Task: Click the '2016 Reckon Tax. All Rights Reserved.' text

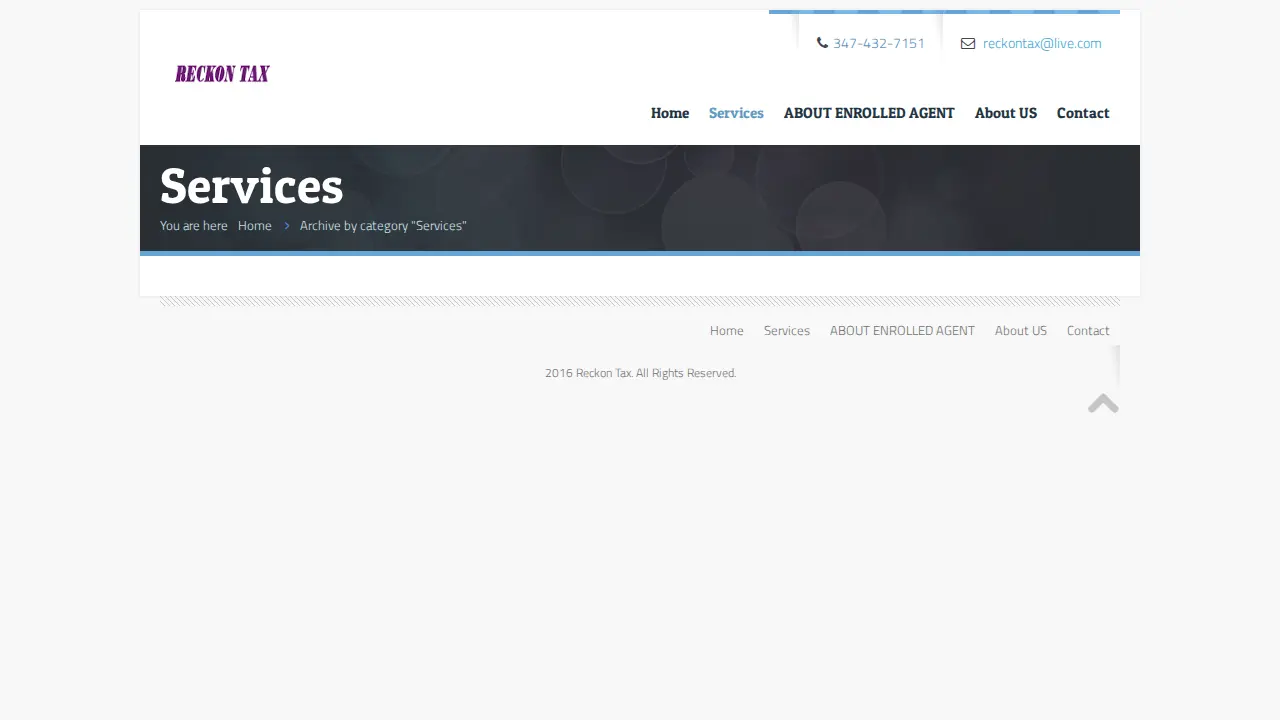Action: point(640,373)
